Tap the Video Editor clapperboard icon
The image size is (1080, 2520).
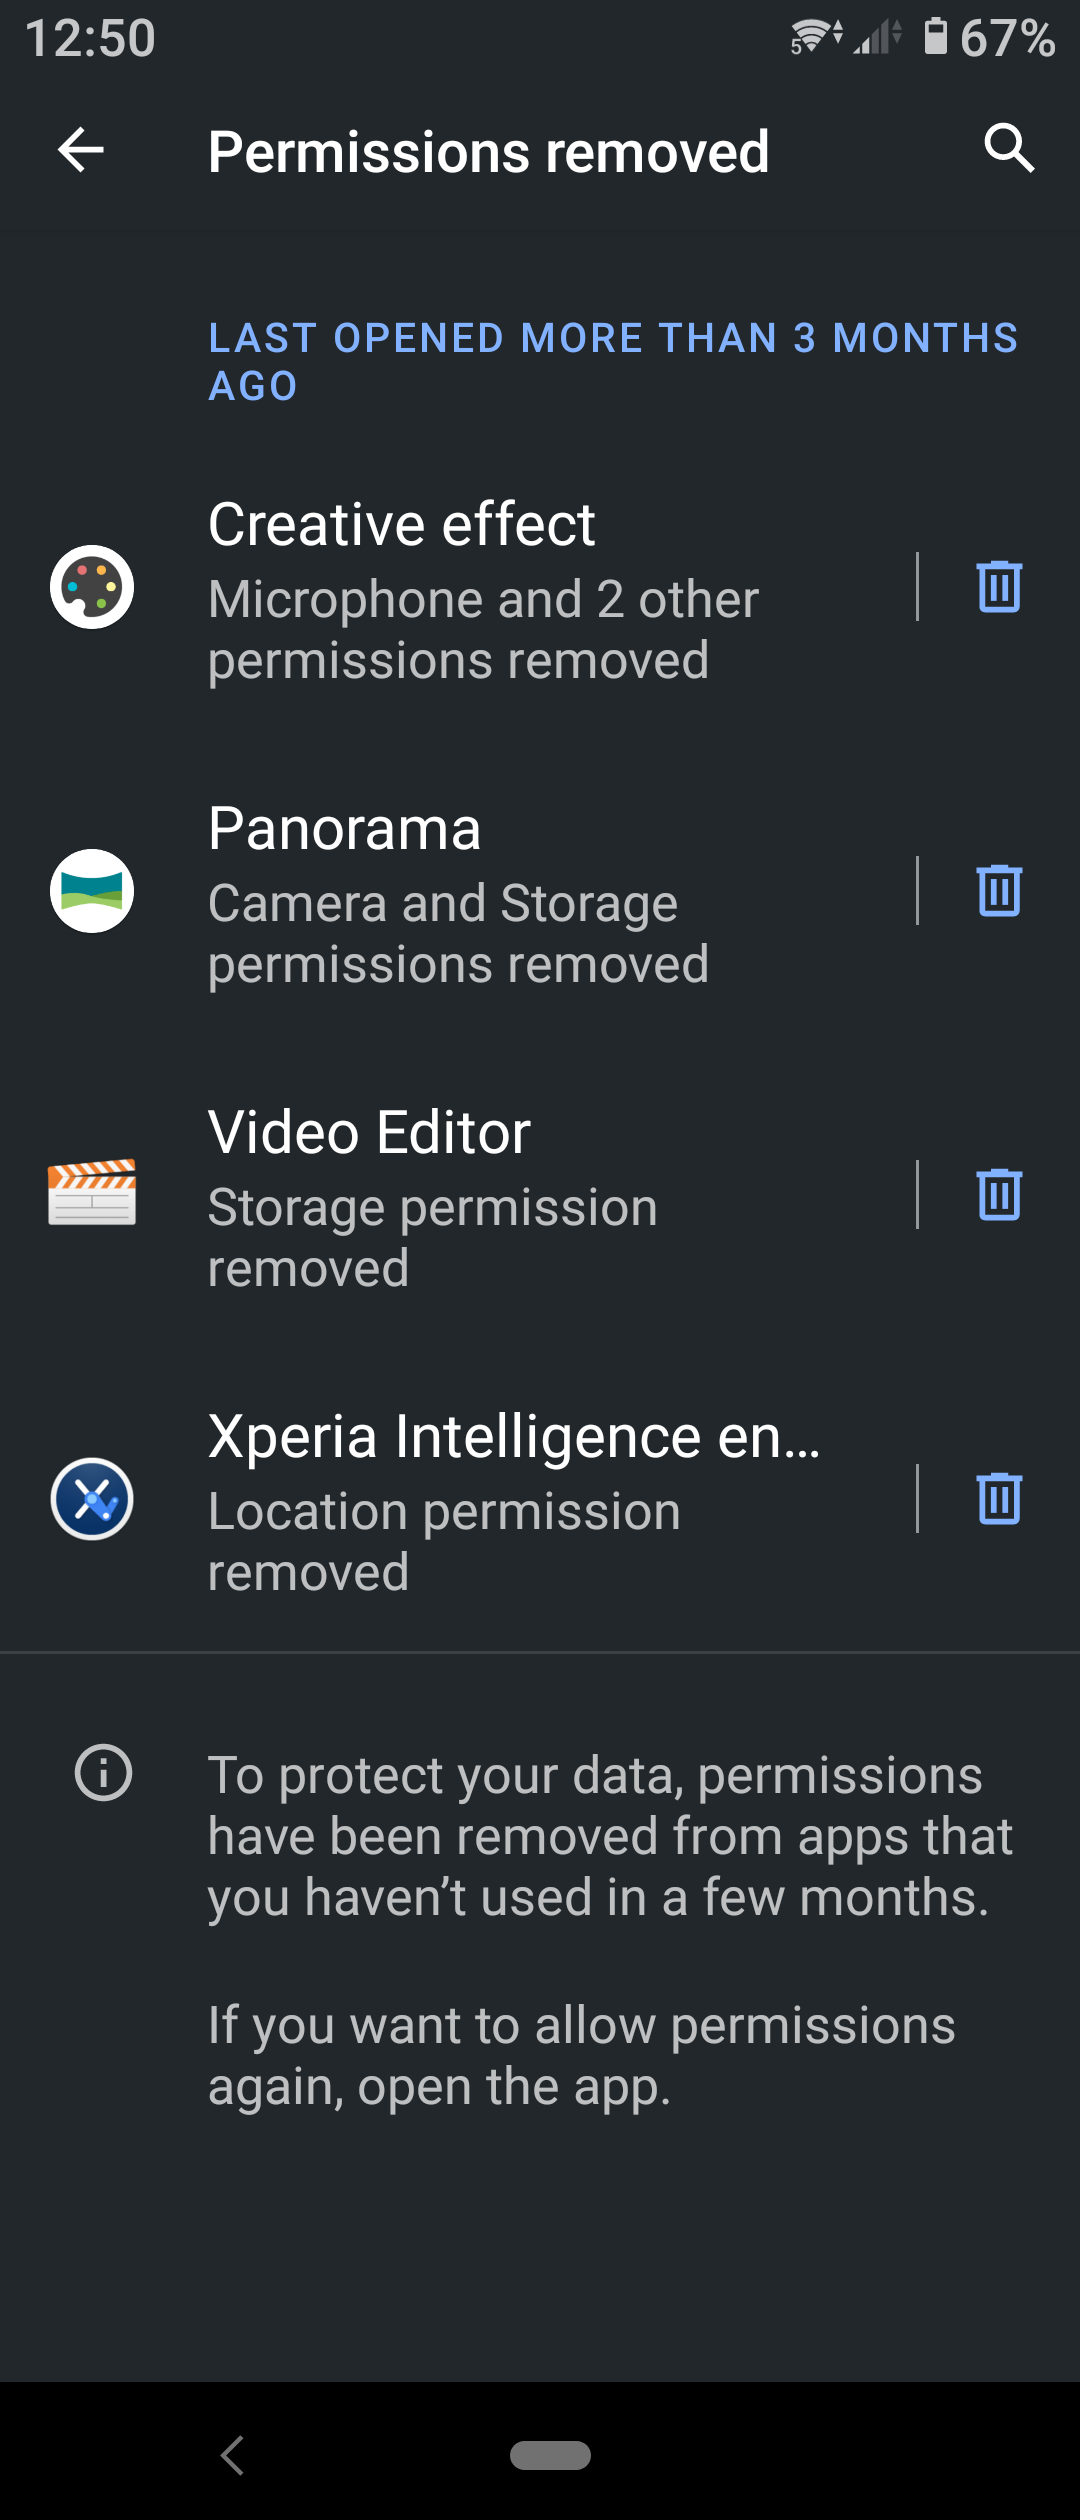92,1193
